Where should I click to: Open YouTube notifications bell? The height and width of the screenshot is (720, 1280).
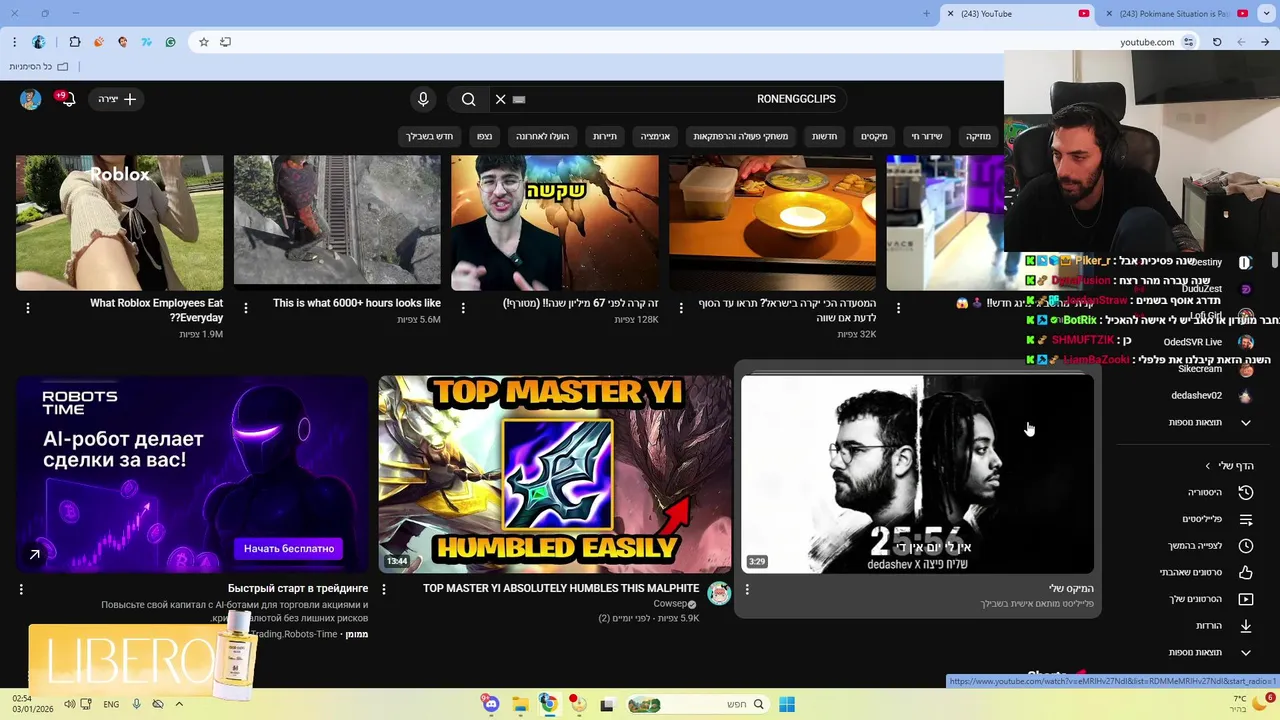tap(67, 99)
